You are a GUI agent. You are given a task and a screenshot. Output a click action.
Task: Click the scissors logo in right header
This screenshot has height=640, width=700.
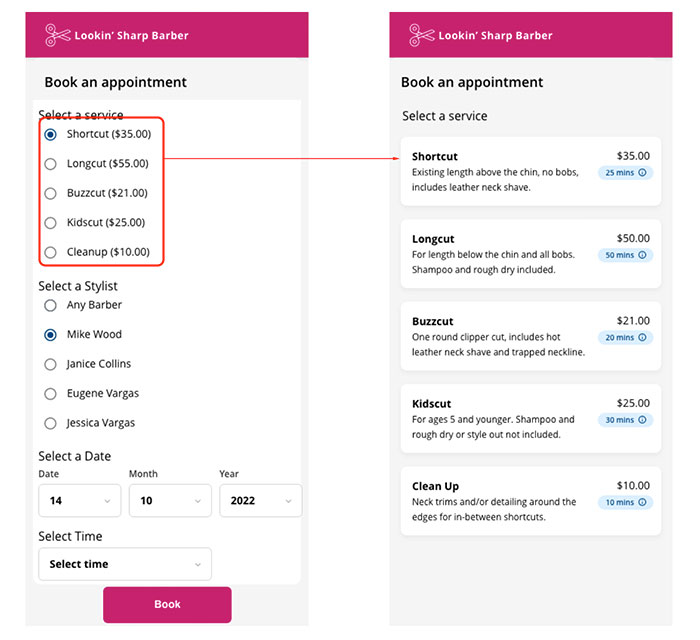pos(421,35)
